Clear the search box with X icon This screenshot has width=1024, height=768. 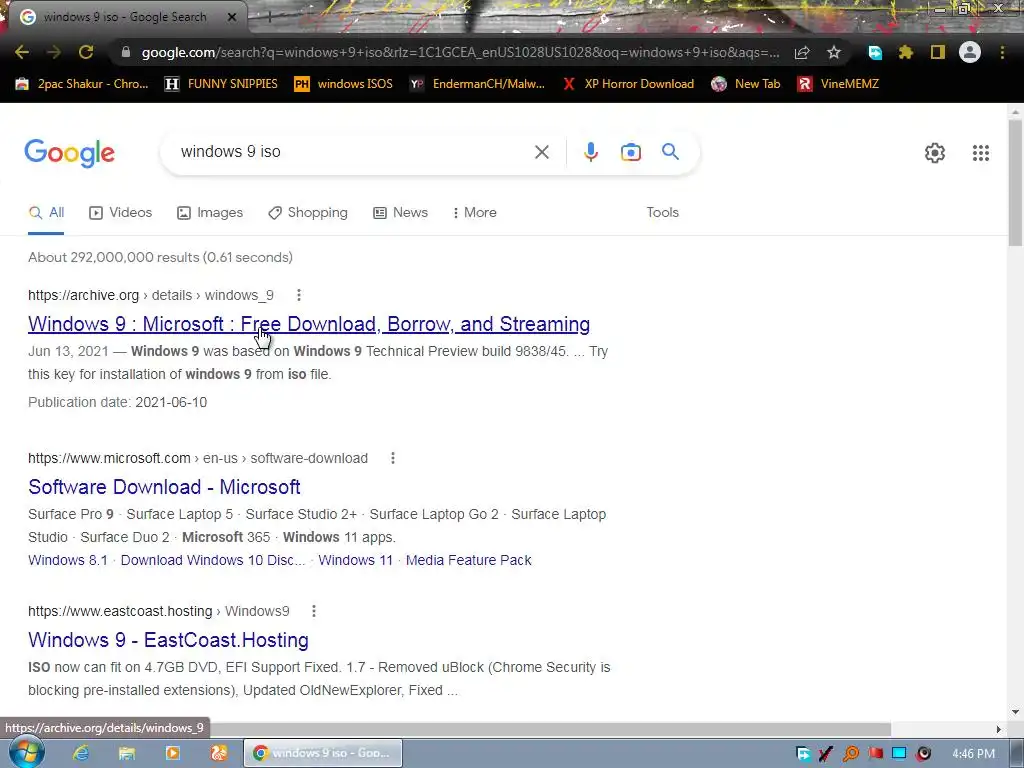point(541,152)
